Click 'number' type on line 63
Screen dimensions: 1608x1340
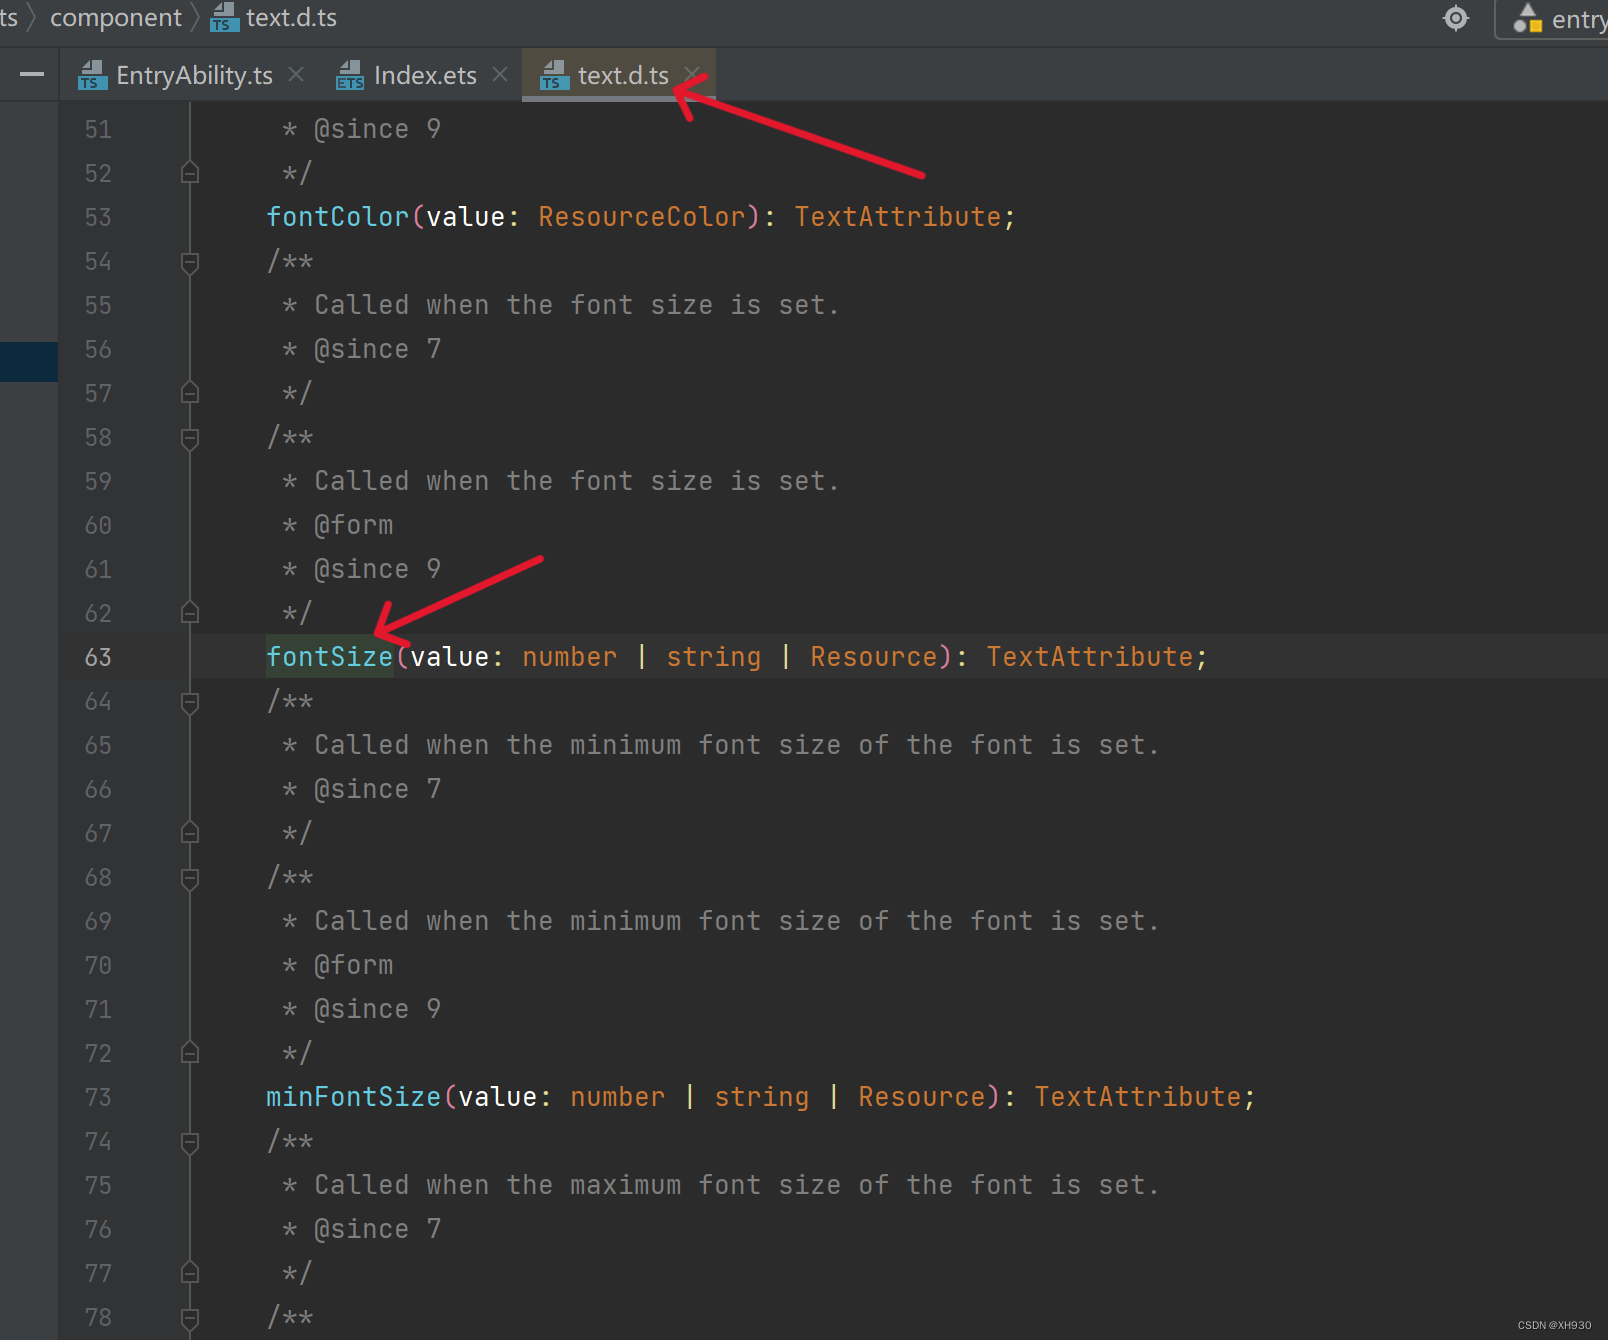point(570,657)
